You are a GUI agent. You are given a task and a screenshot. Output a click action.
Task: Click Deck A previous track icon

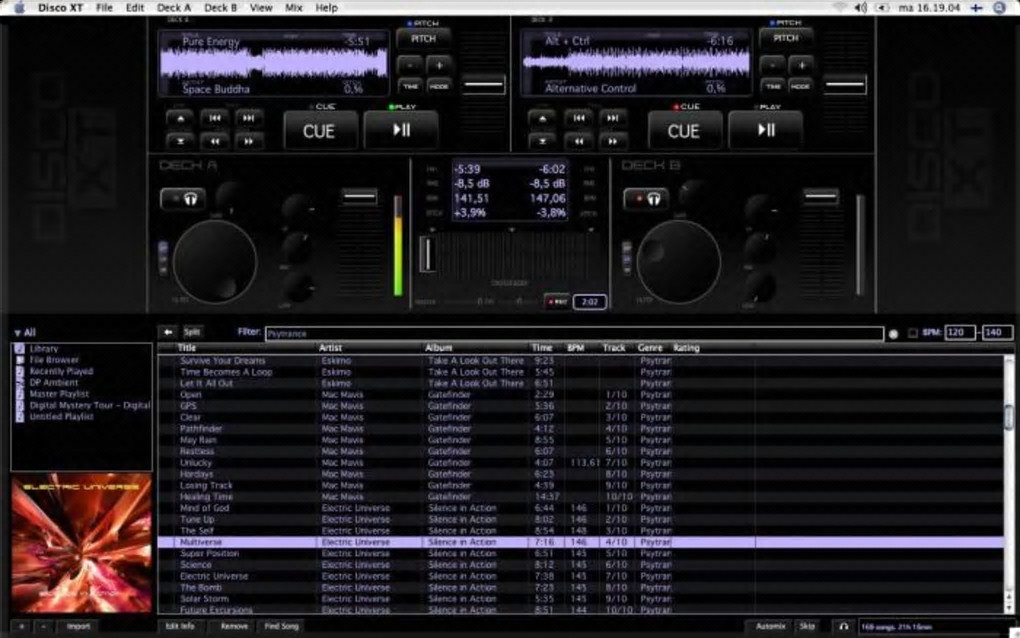click(x=215, y=118)
